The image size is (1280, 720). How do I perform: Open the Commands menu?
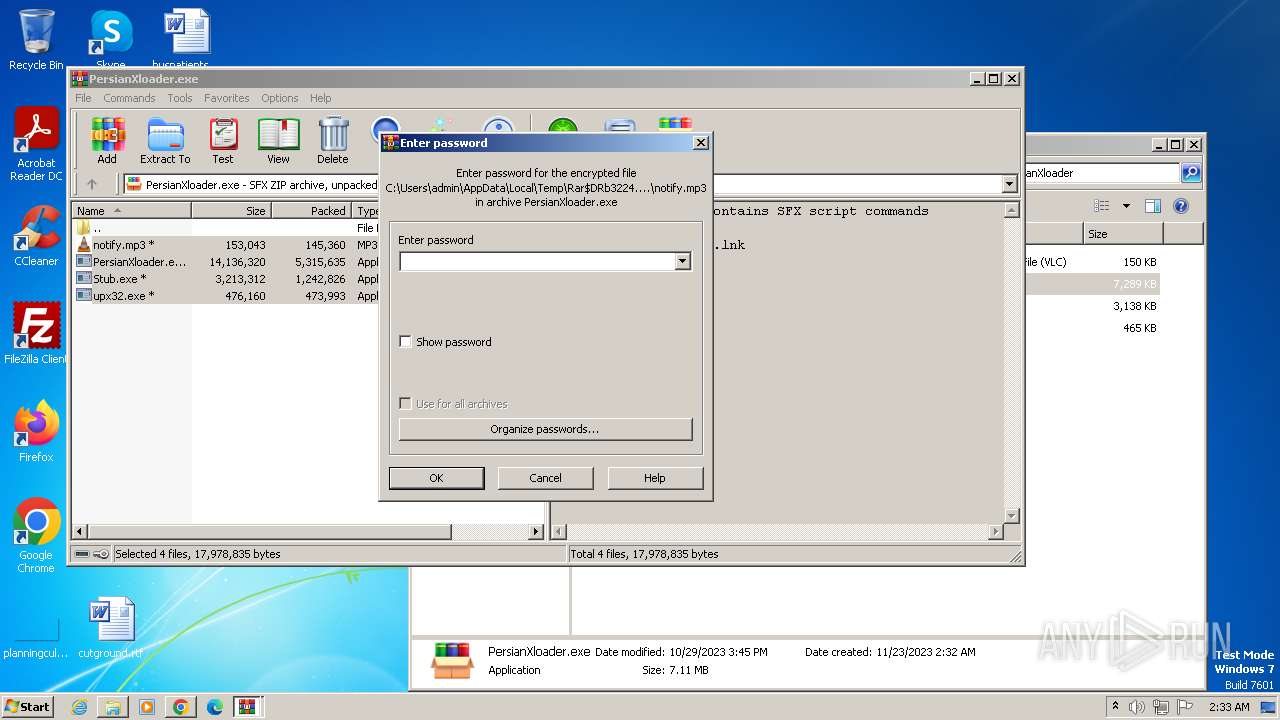coord(129,98)
